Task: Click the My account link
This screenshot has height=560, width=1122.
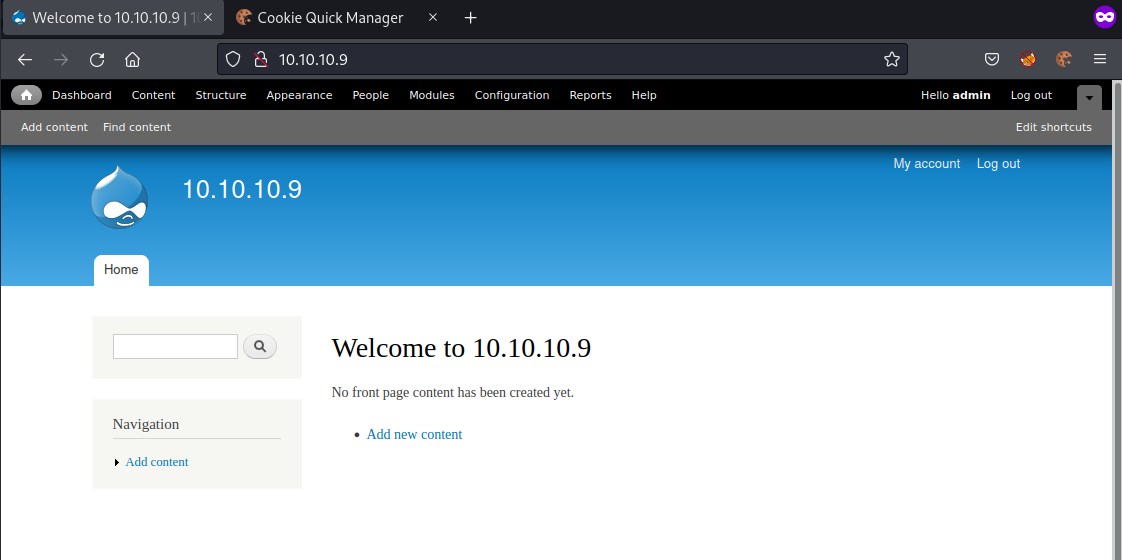Action: [926, 164]
